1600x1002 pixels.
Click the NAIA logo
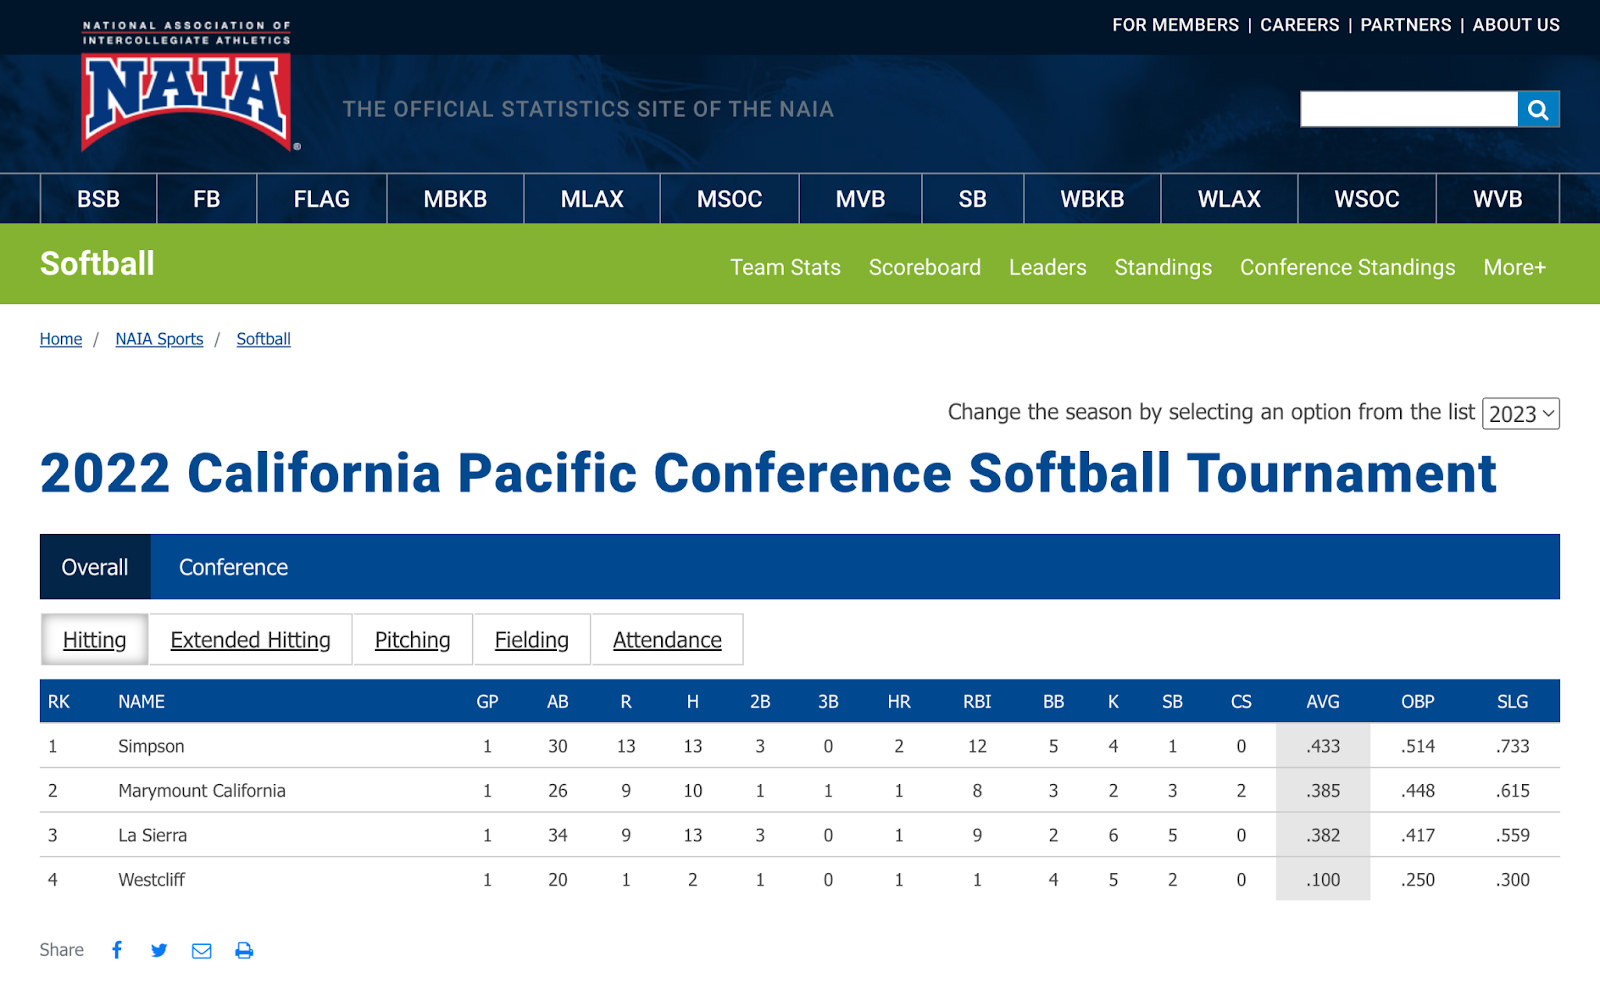pos(187,86)
